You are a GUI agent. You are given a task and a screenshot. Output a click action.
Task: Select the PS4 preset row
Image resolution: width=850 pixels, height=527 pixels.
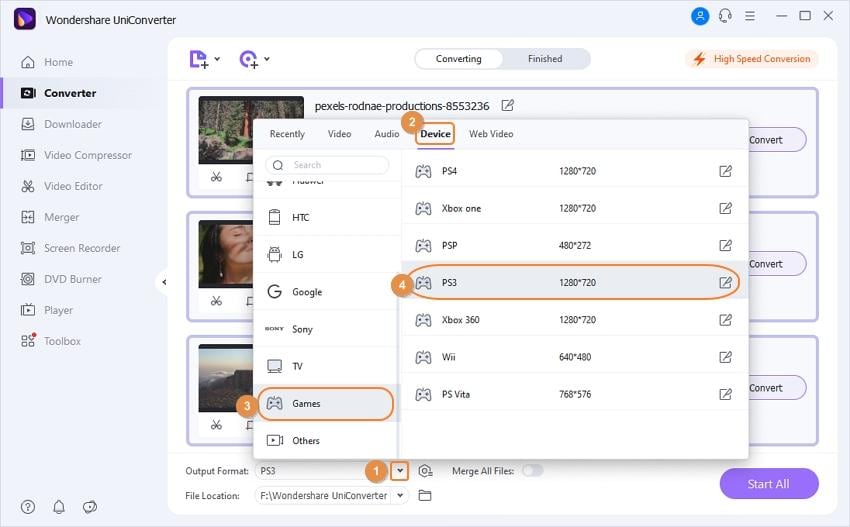pyautogui.click(x=574, y=171)
